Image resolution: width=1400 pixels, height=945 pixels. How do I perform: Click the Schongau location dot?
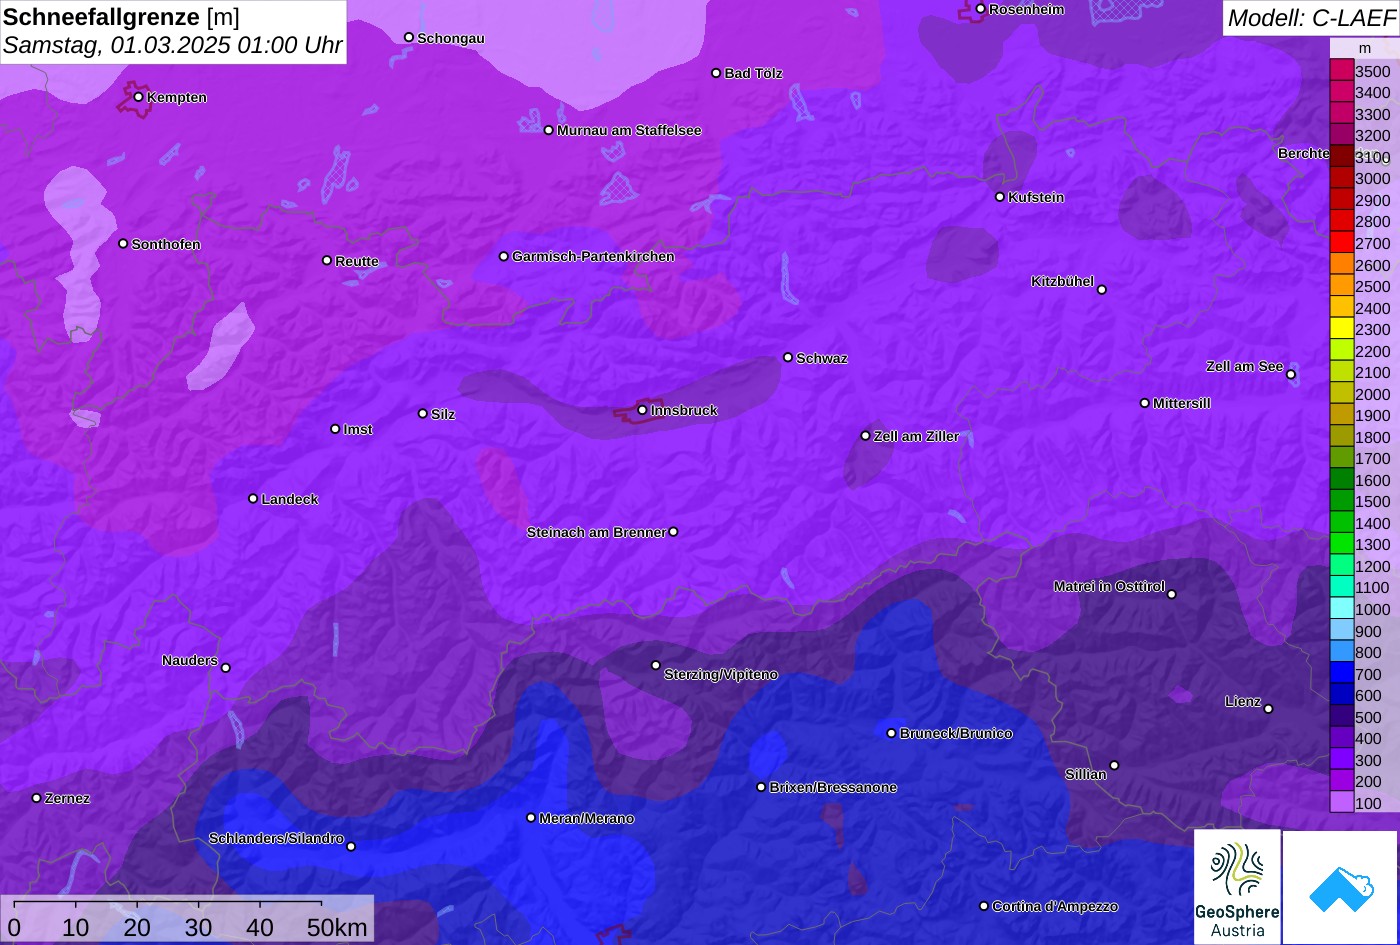pos(409,37)
